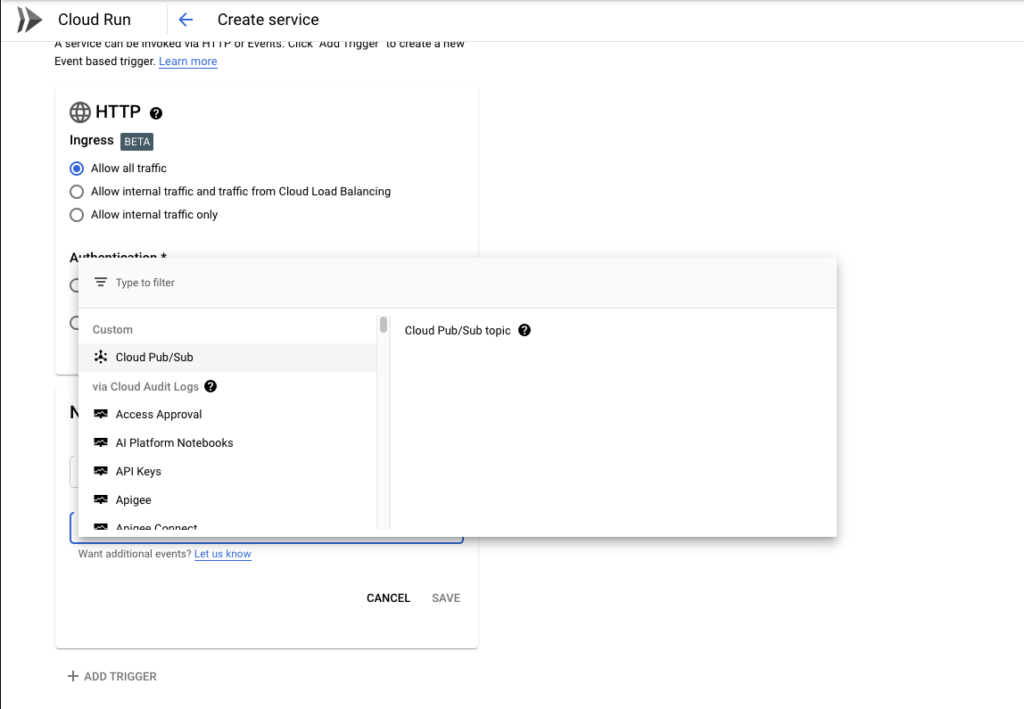Select Allow internal traffic and Cloud Load Balancing

[x=77, y=191]
